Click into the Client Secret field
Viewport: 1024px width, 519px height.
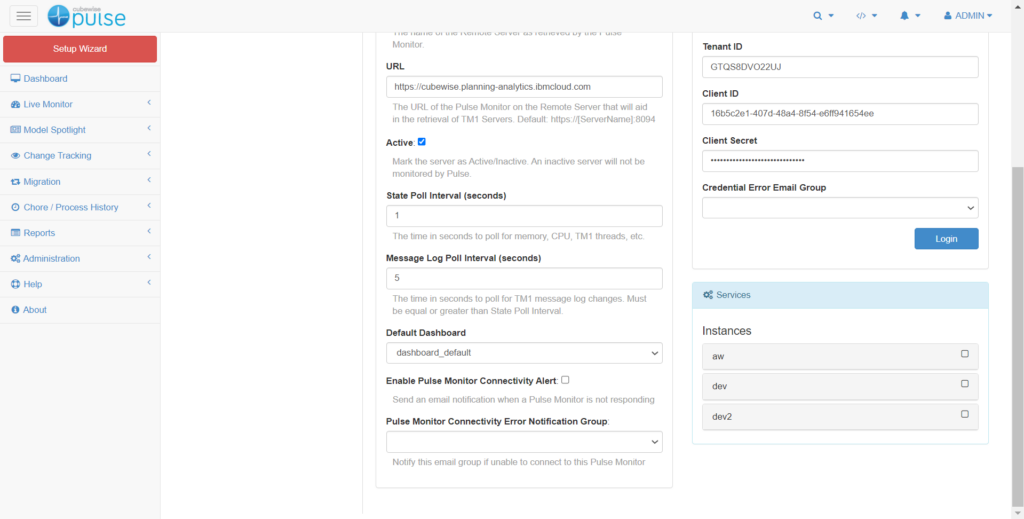(840, 161)
